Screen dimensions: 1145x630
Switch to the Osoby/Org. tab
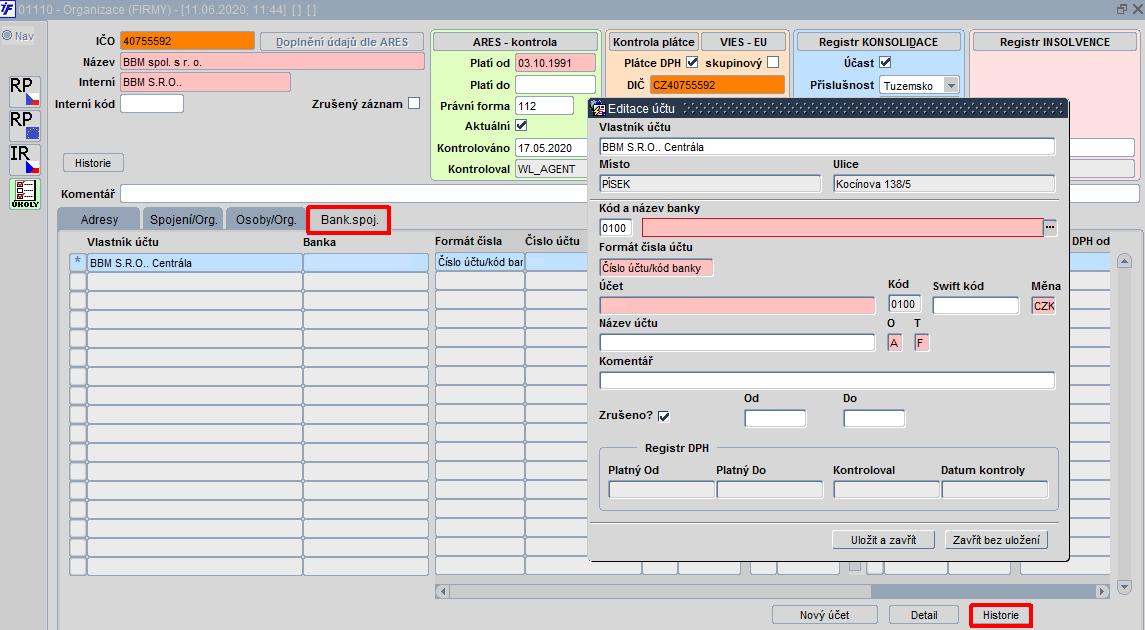(x=267, y=219)
